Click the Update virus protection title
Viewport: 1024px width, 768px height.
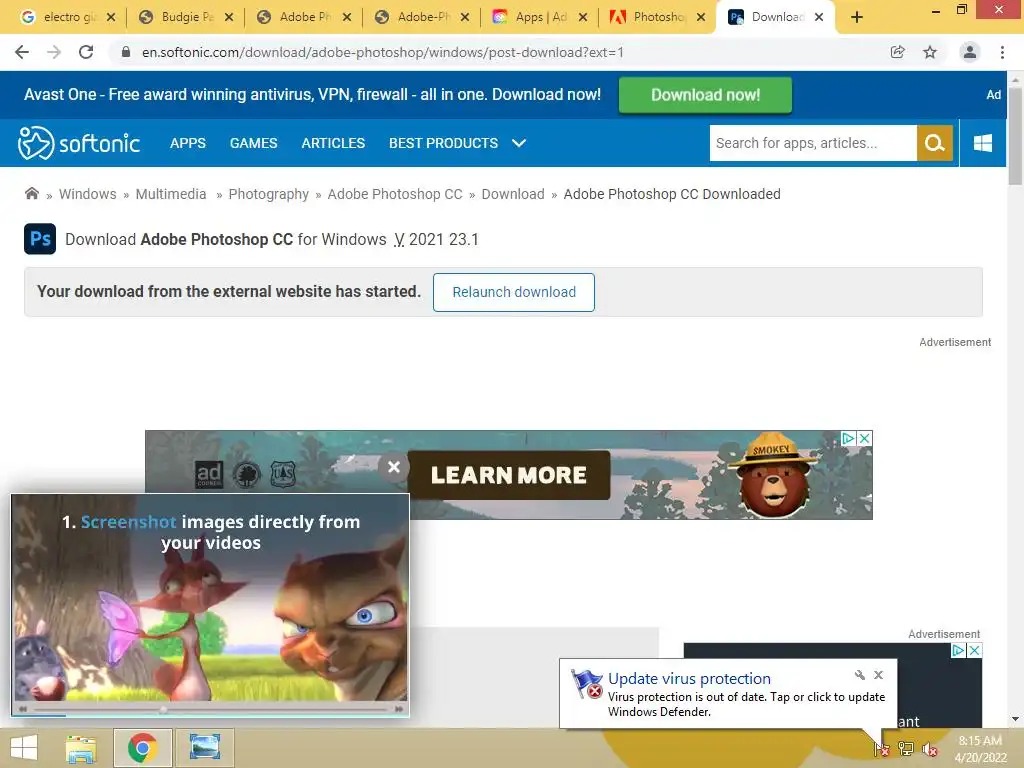689,679
